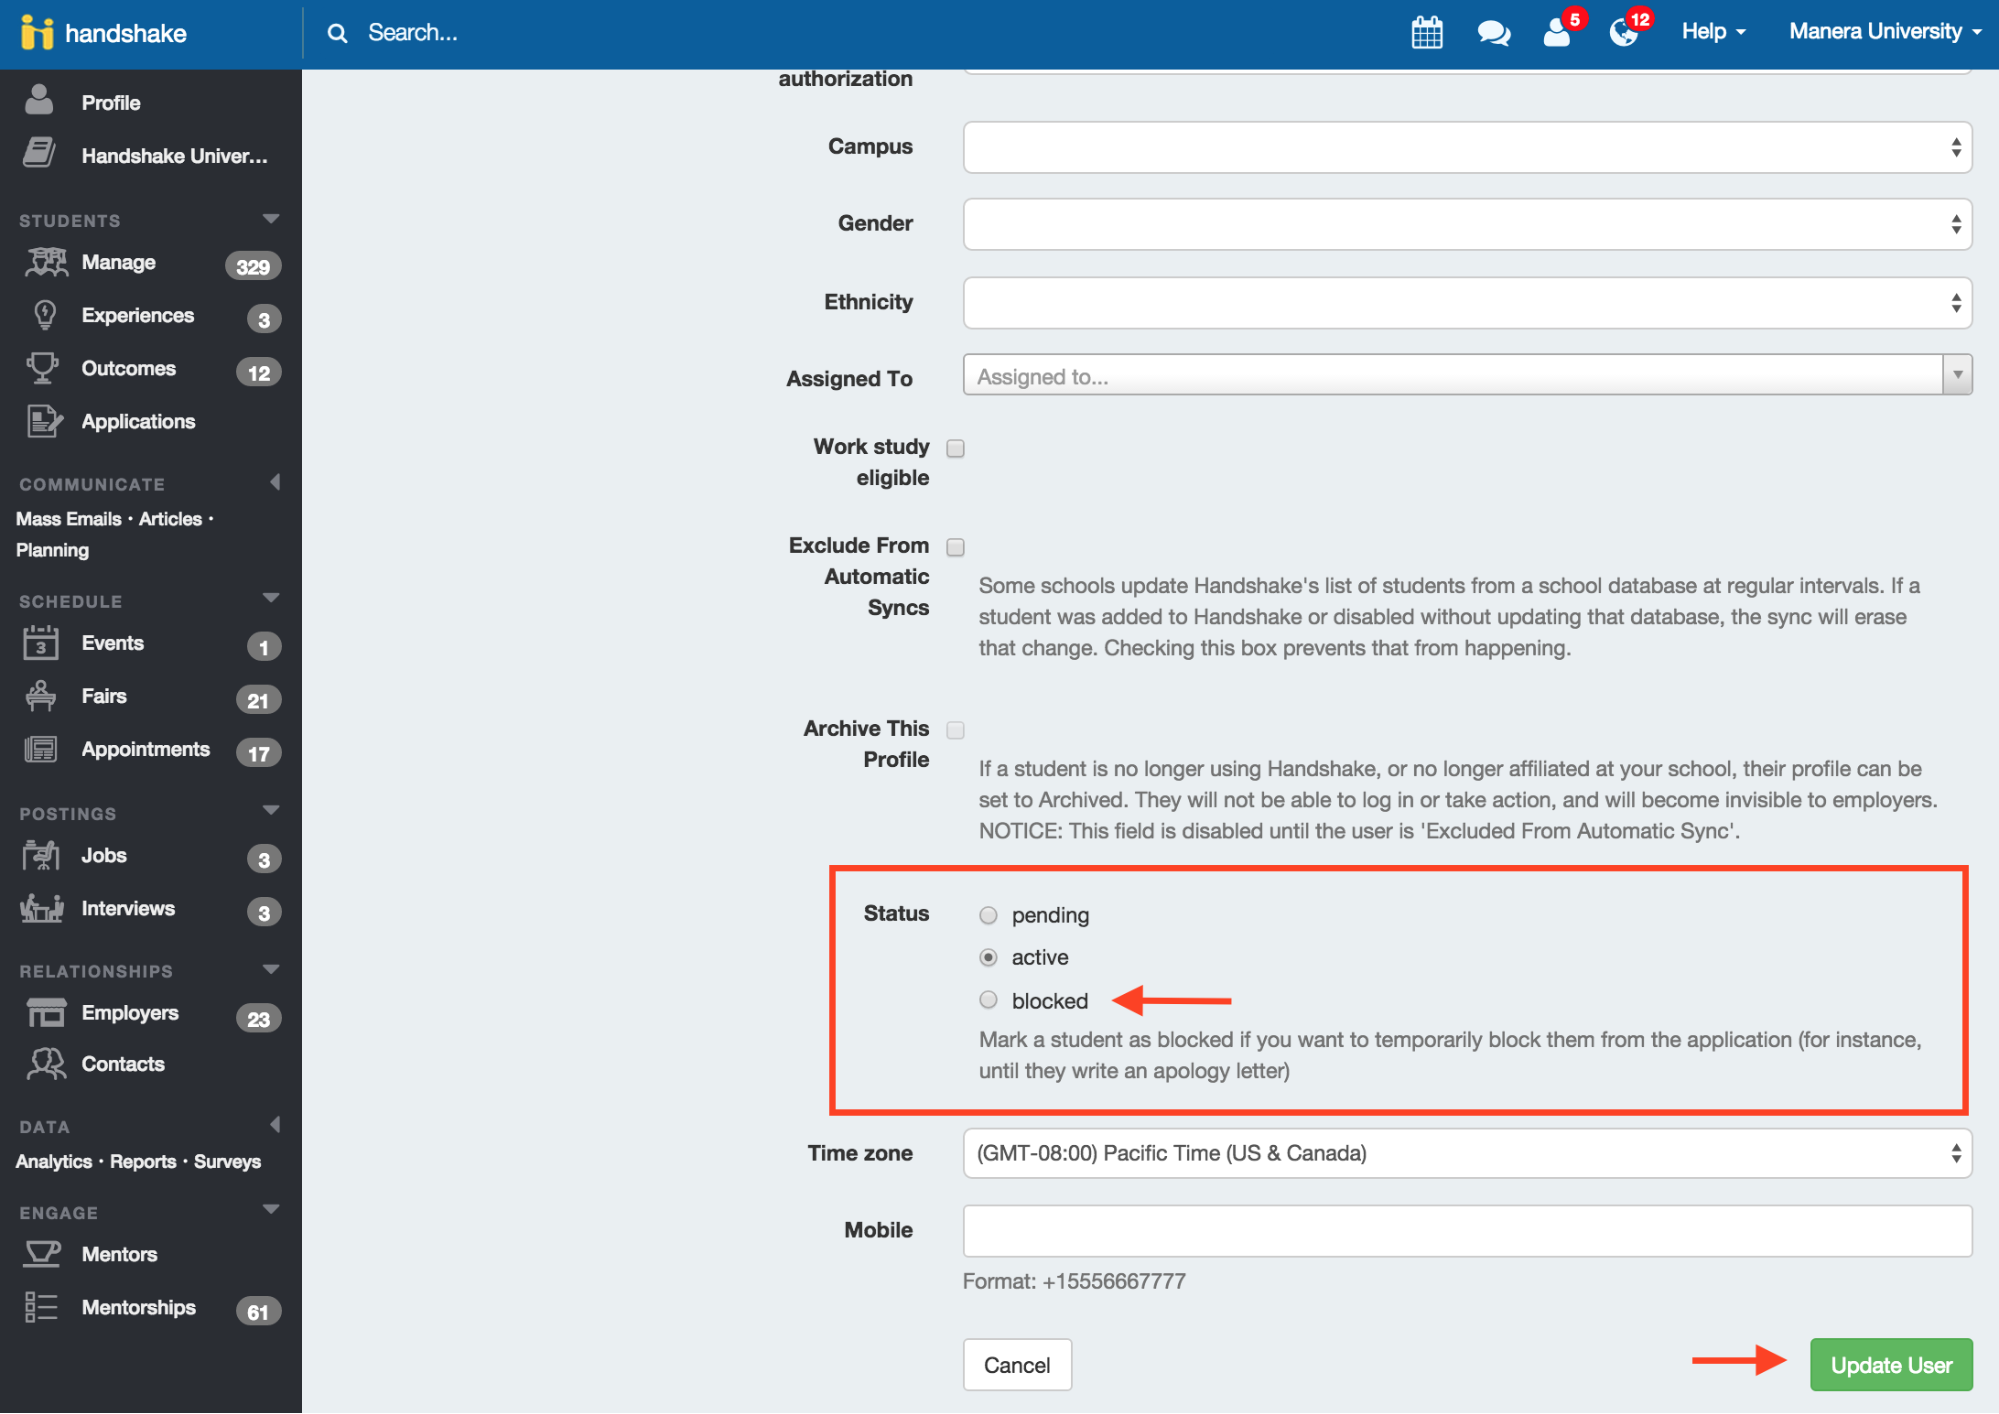Click the Handshake logo icon

(x=36, y=32)
